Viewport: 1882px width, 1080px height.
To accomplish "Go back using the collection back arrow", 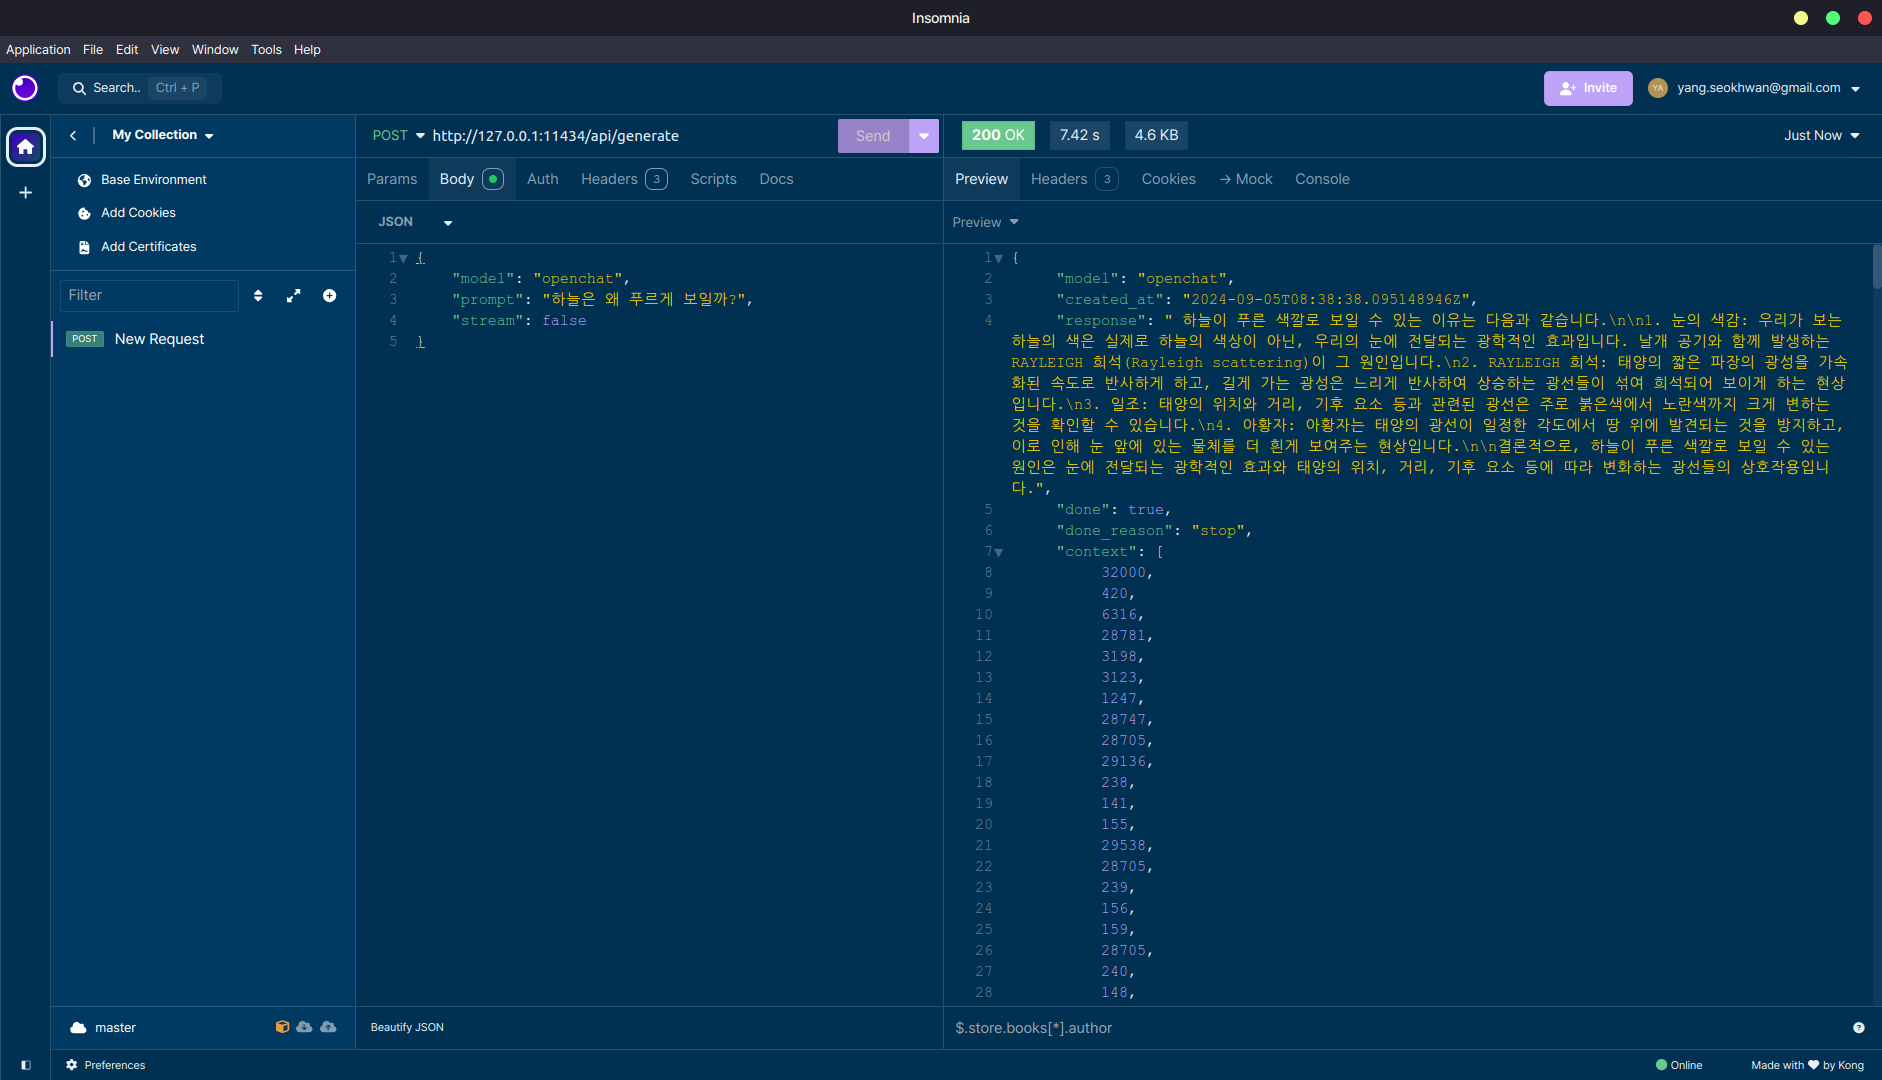I will tap(73, 135).
